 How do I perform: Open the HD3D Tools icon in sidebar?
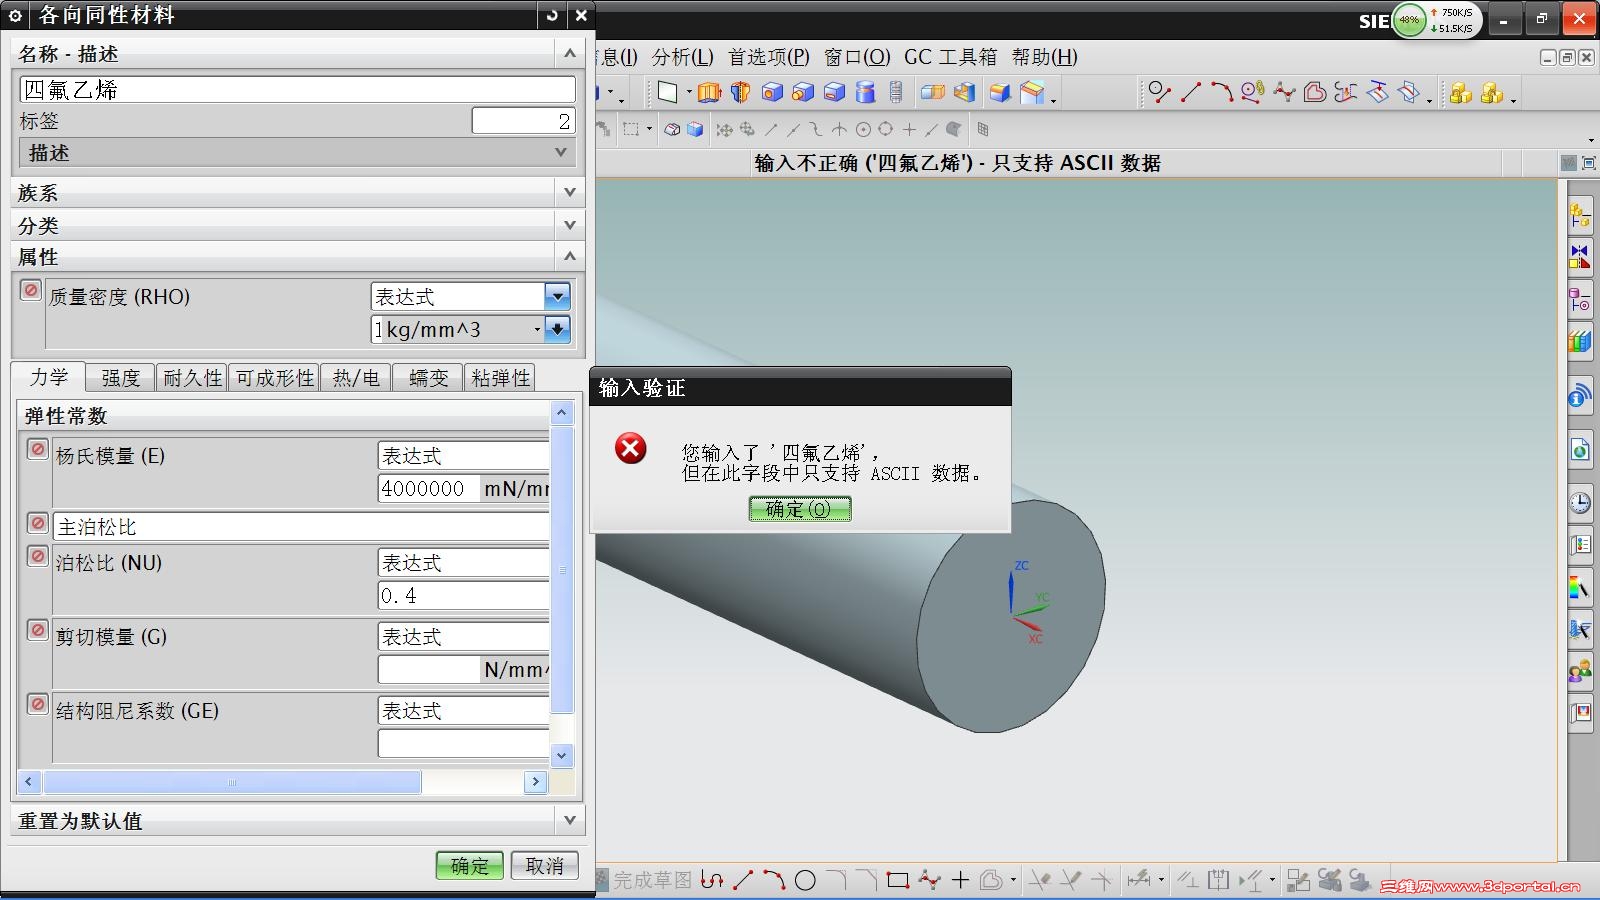pos(1580,397)
